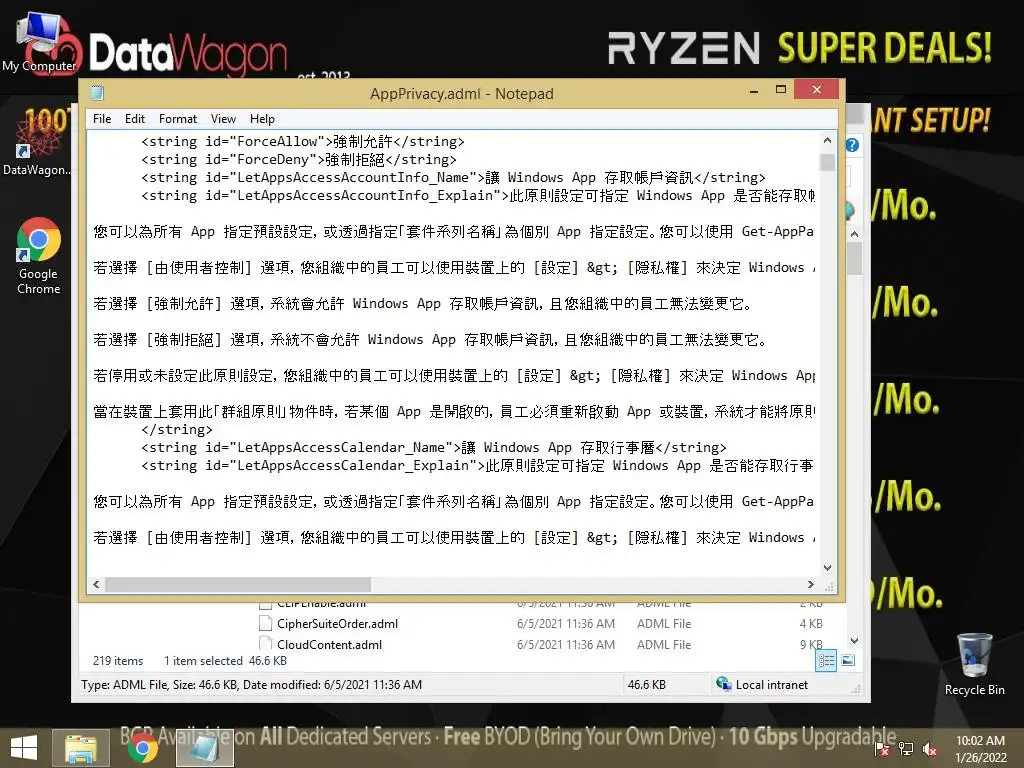Screen dimensions: 1024x768
Task: Click the CipherSuiteOrder.adml file icon
Action: coord(265,624)
